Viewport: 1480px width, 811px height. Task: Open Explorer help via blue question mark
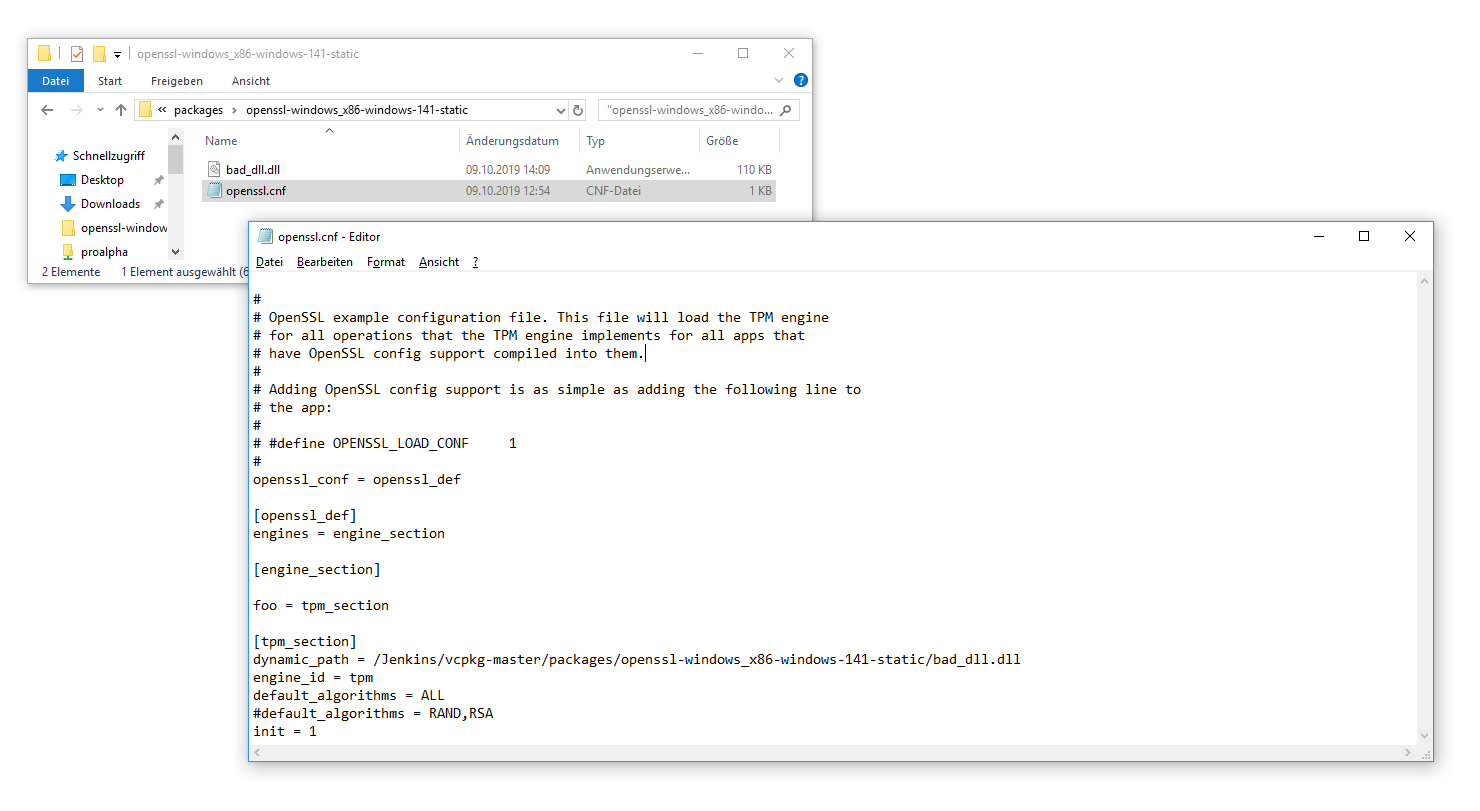(800, 80)
